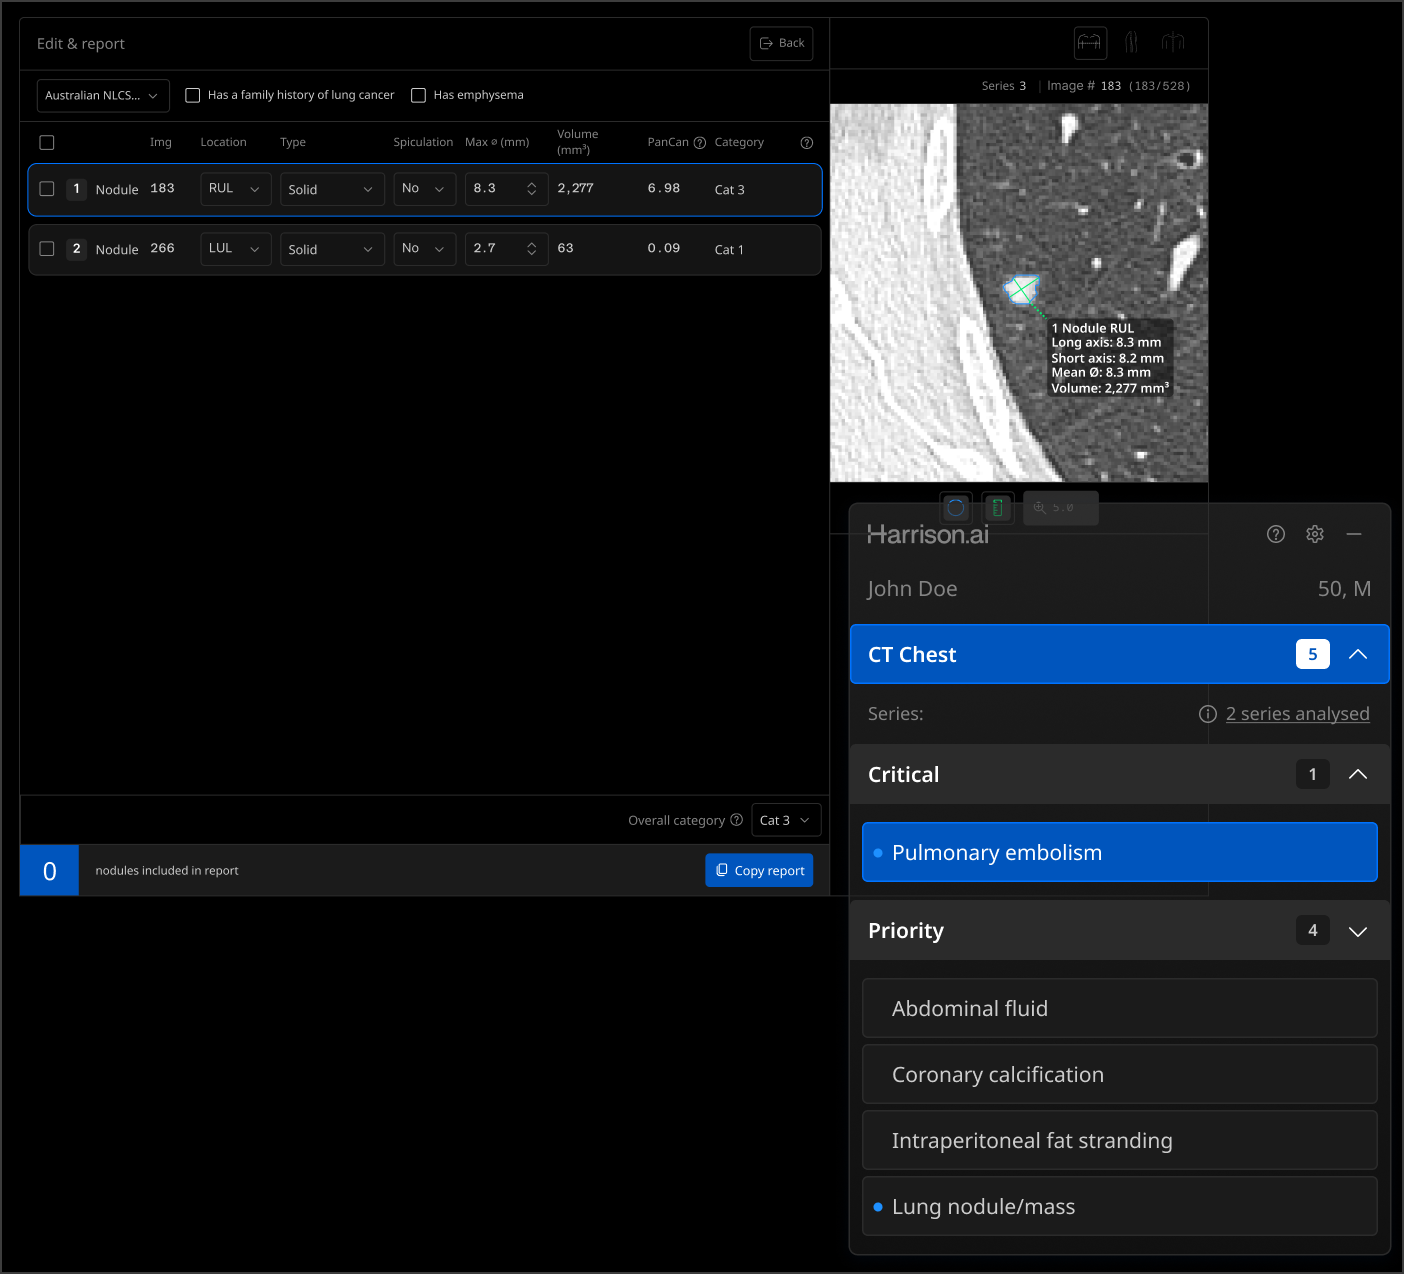Select the coronal view orientation icon

pos(1172,43)
